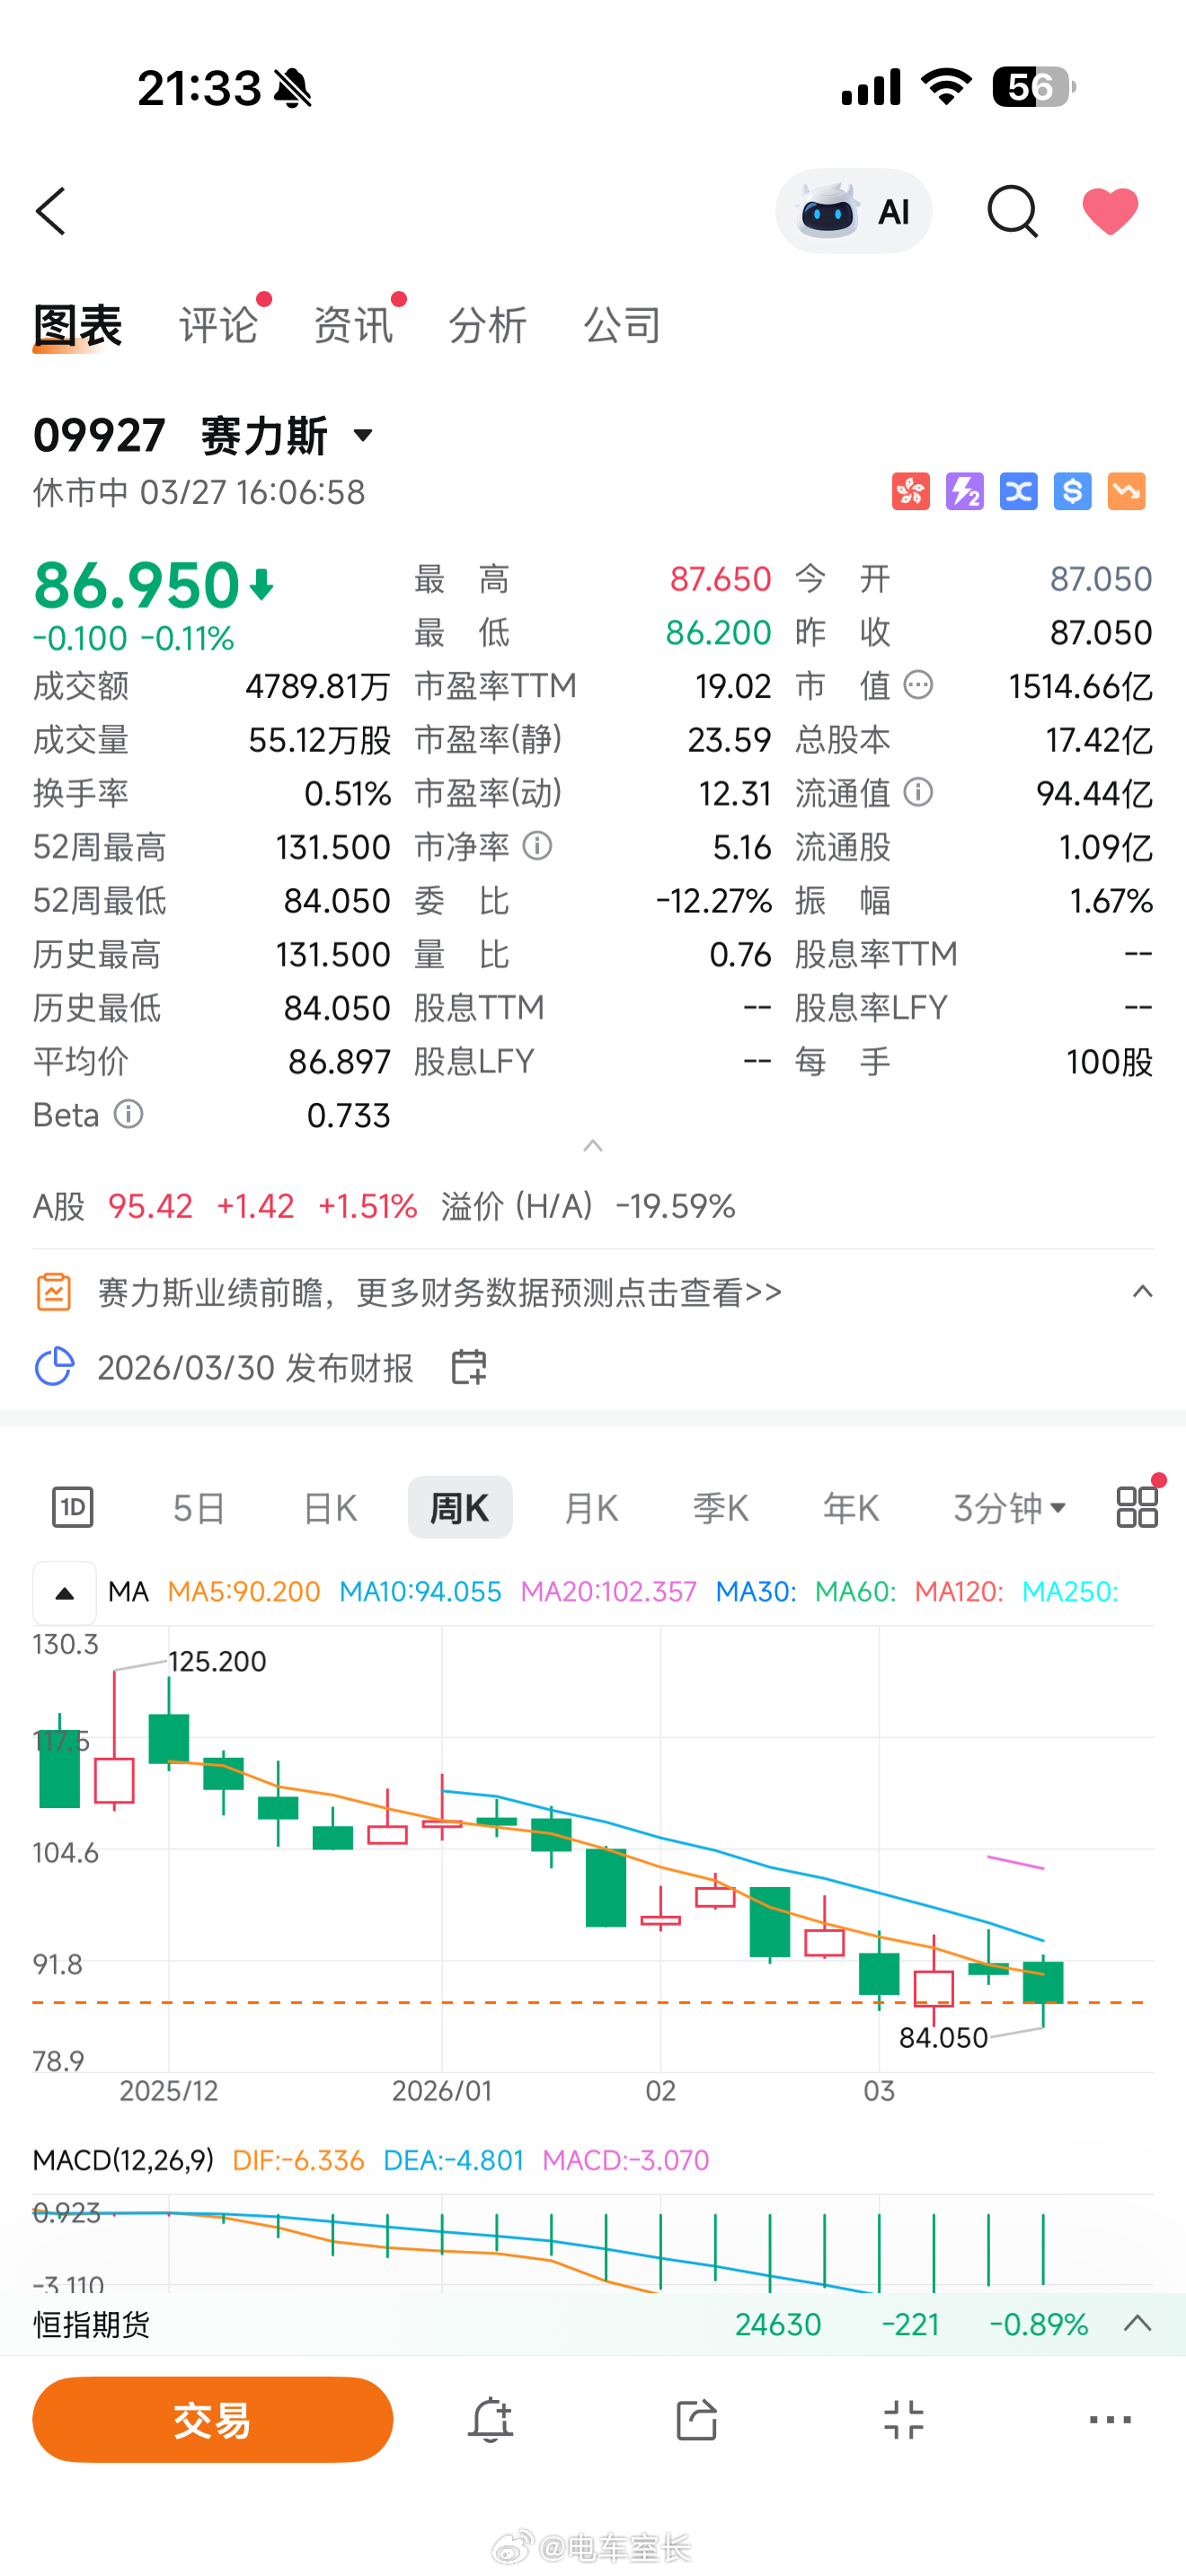Open info icon next to 市值
1186x2576 pixels.
click(x=918, y=685)
